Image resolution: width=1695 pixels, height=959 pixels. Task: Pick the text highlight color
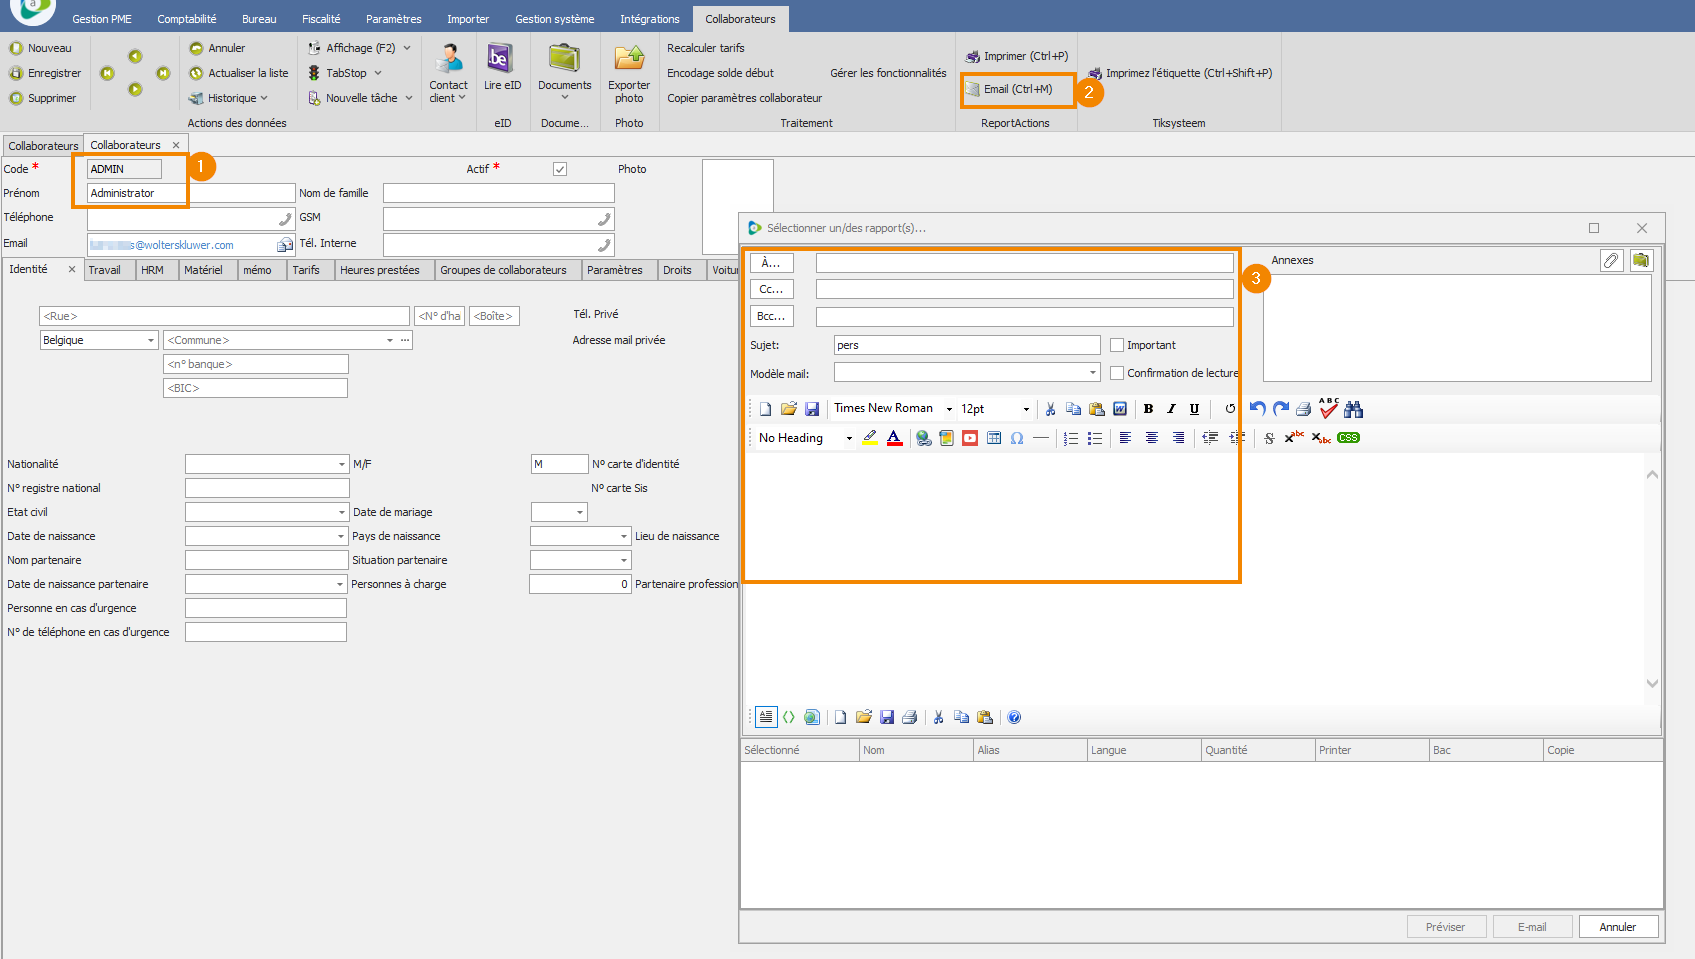pyautogui.click(x=870, y=438)
